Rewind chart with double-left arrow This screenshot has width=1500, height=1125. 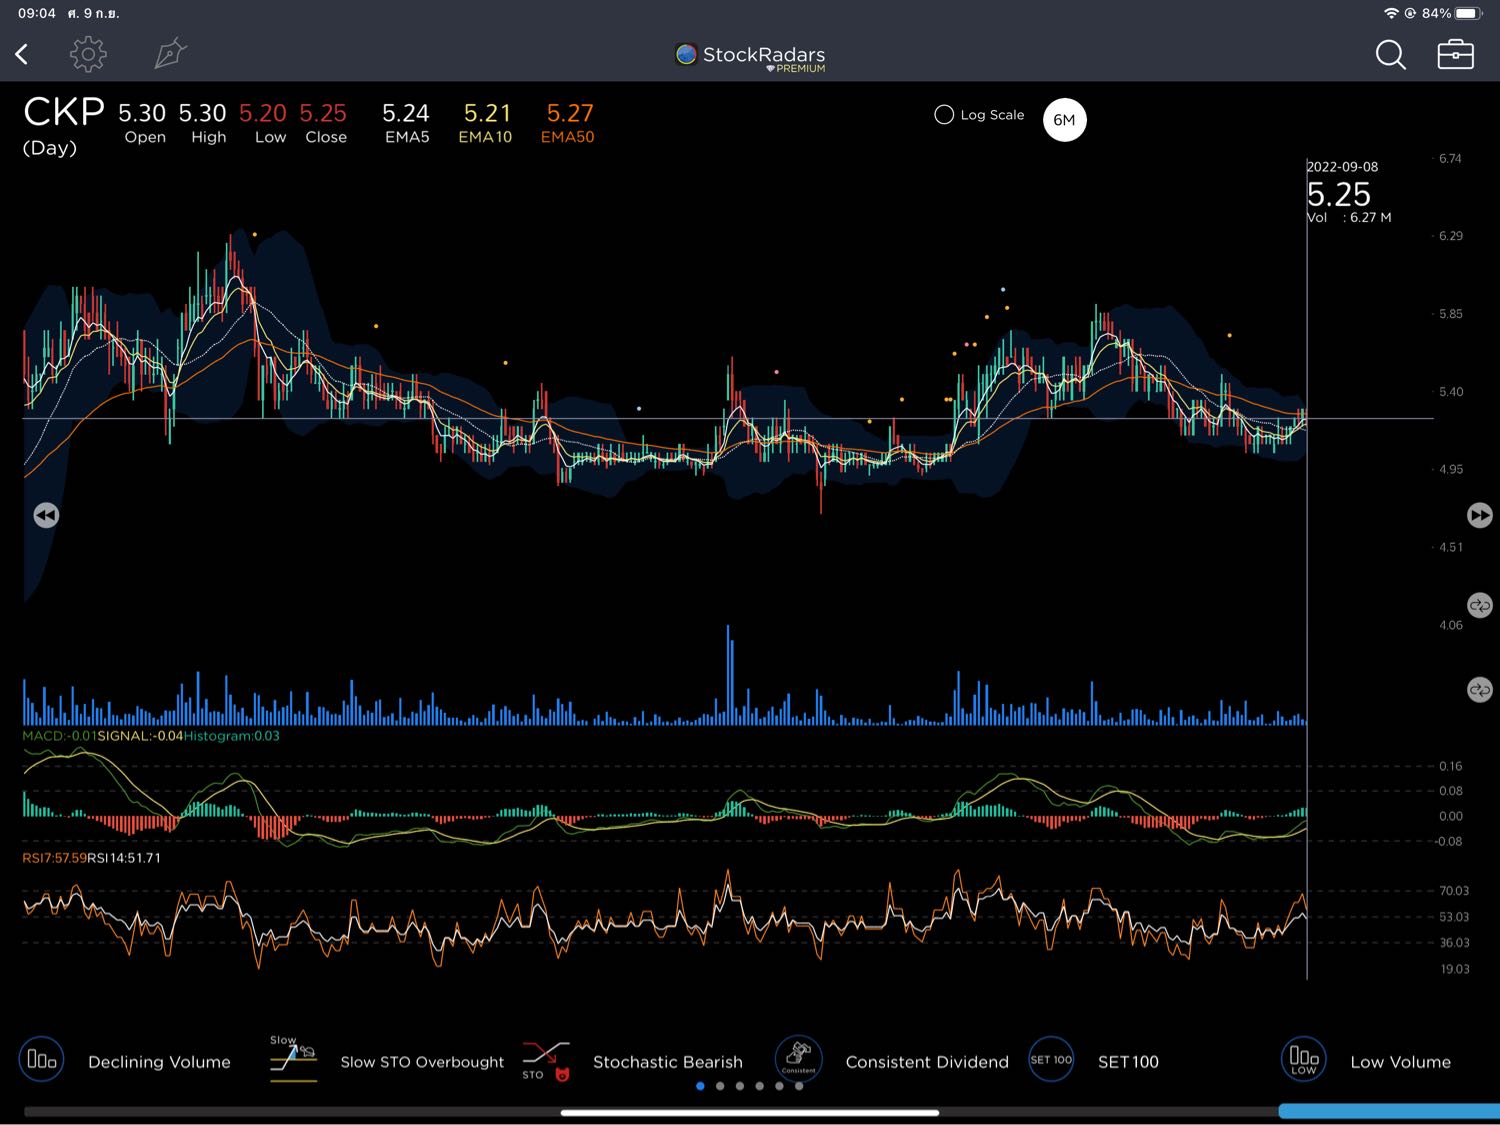click(x=46, y=515)
